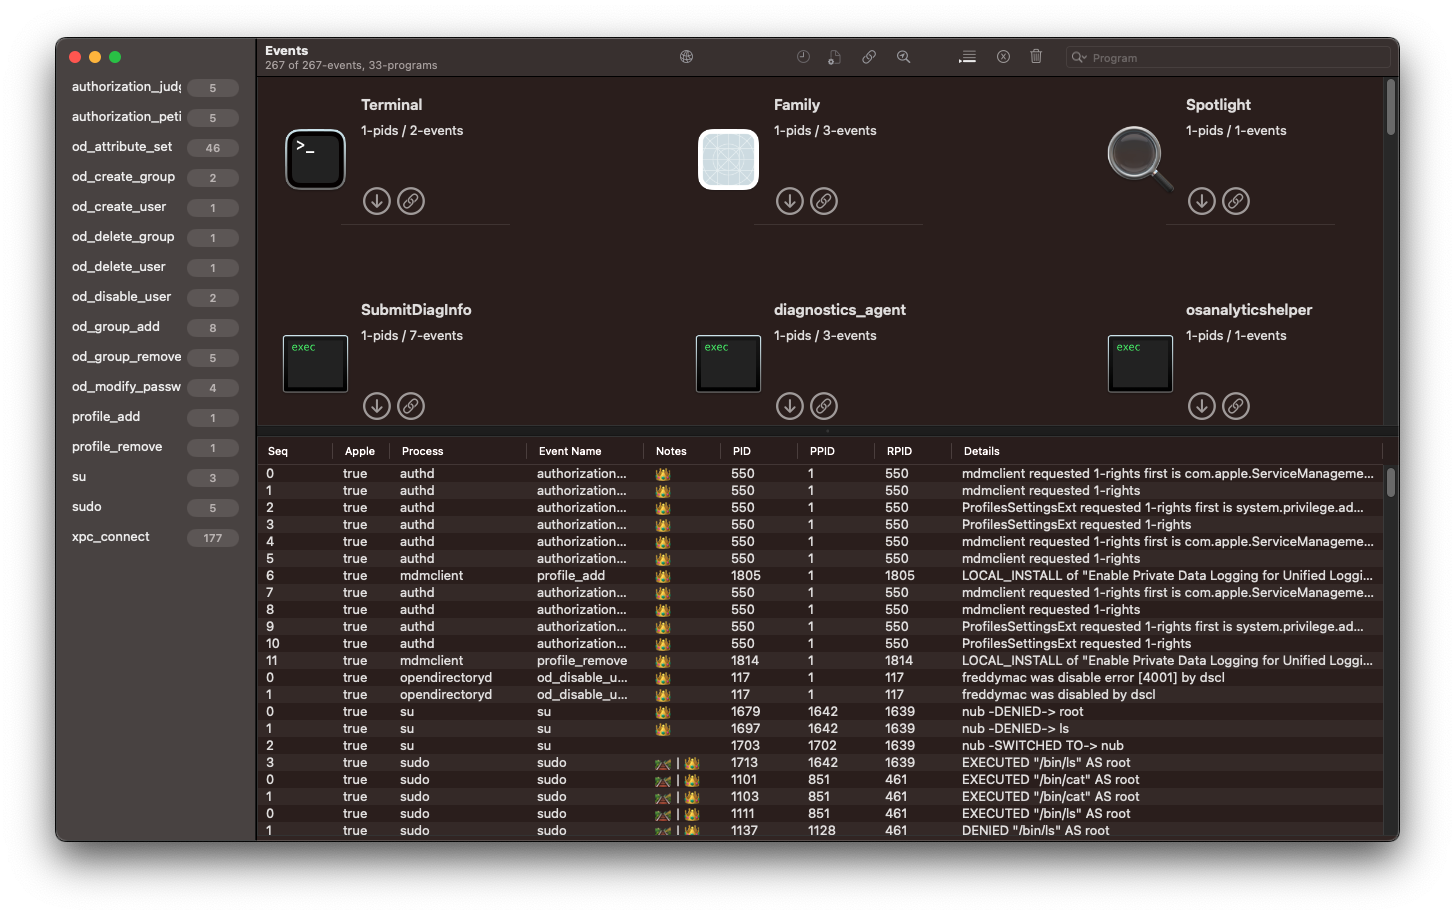Select od_group_remove sidebar item
Viewport: 1455px width, 915px height.
[155, 357]
